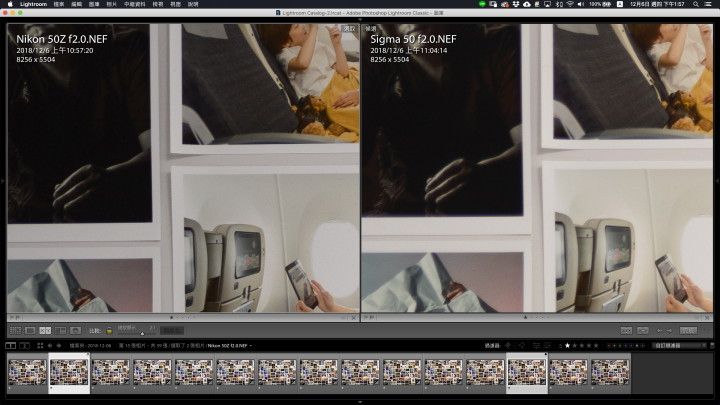
Task: Click the Nikon 50Z f2.0.NEF image
Action: (183, 168)
